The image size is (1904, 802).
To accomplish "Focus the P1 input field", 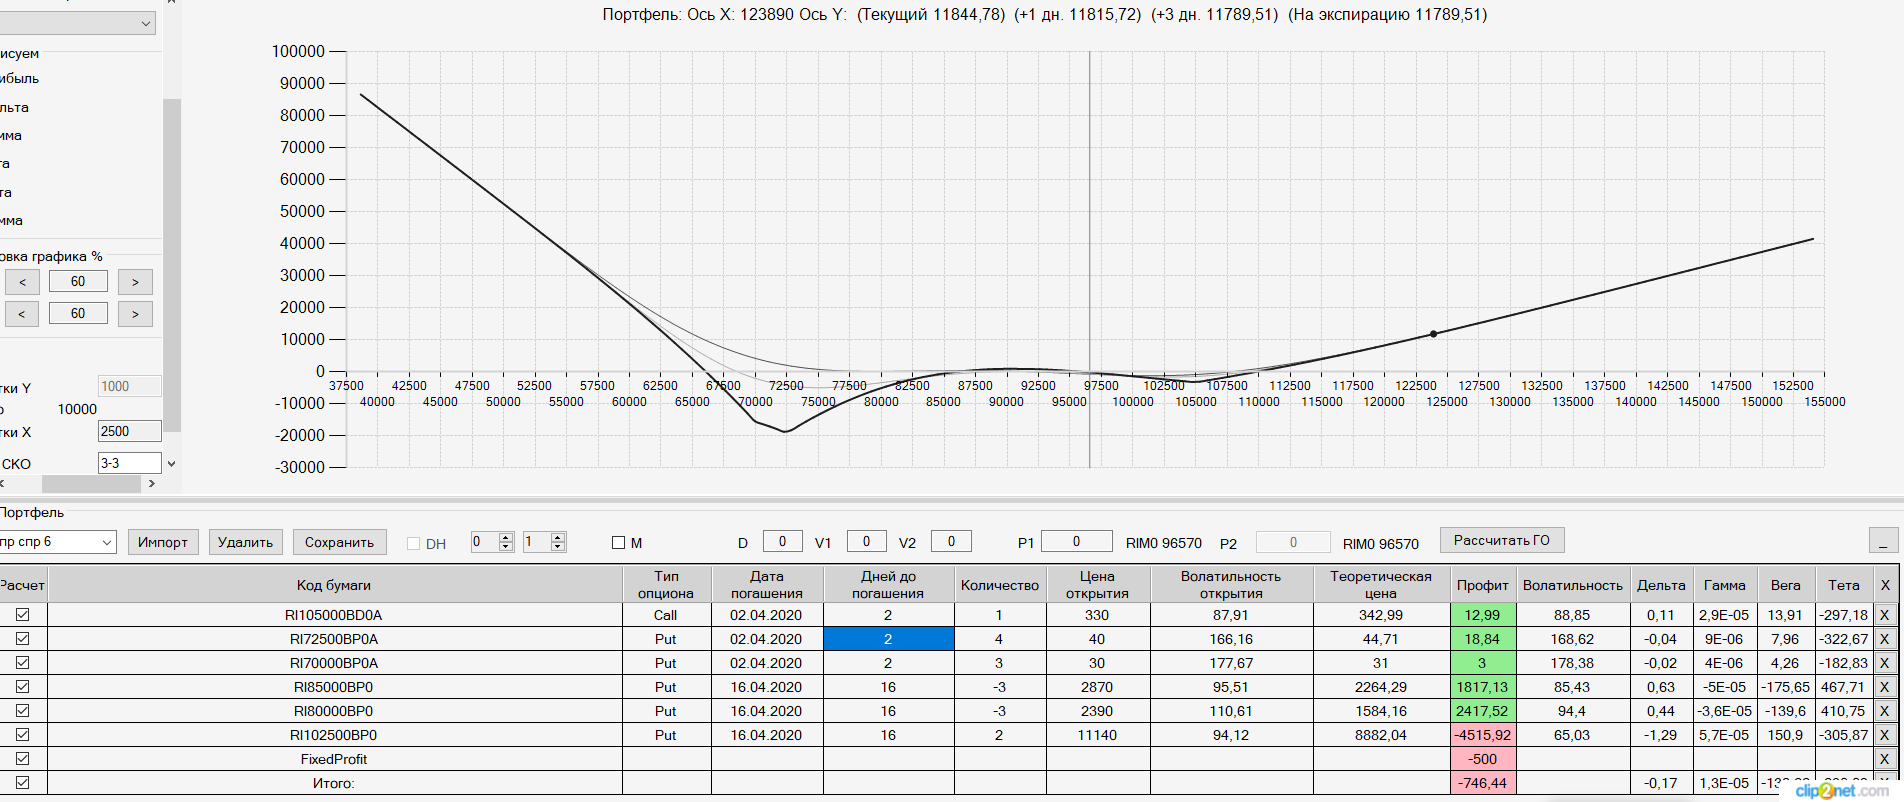I will tap(1076, 541).
